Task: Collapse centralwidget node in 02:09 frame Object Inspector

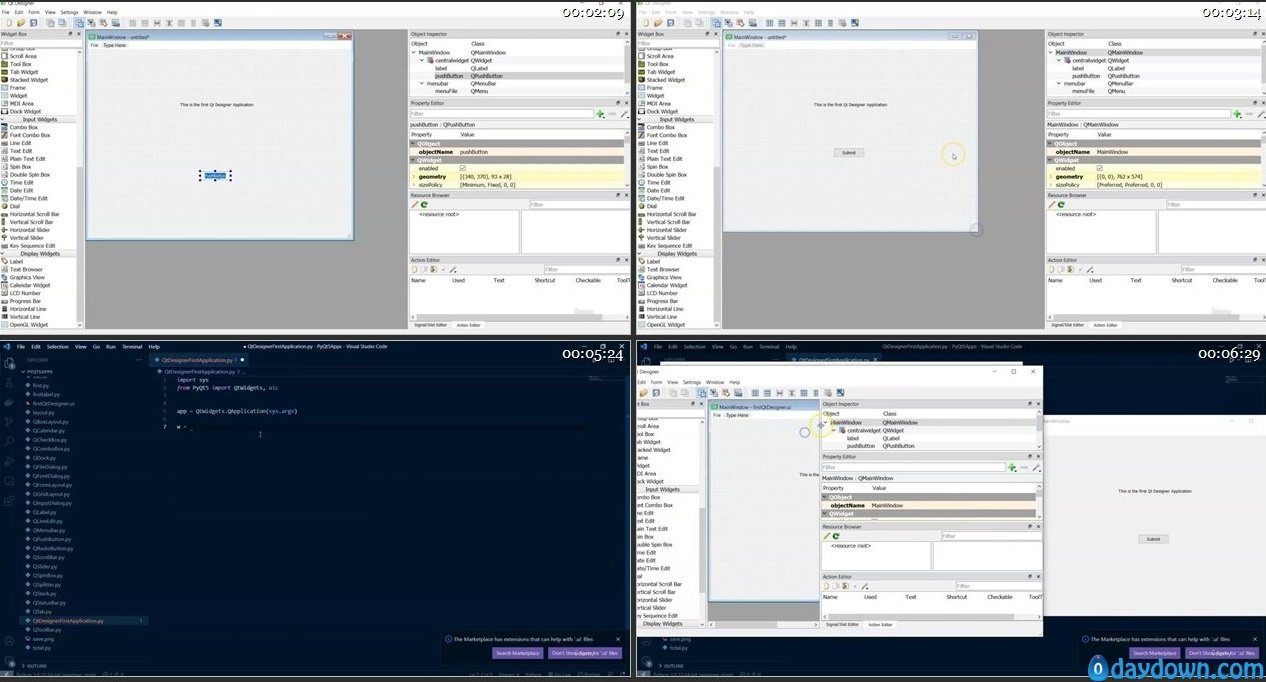Action: pos(422,60)
